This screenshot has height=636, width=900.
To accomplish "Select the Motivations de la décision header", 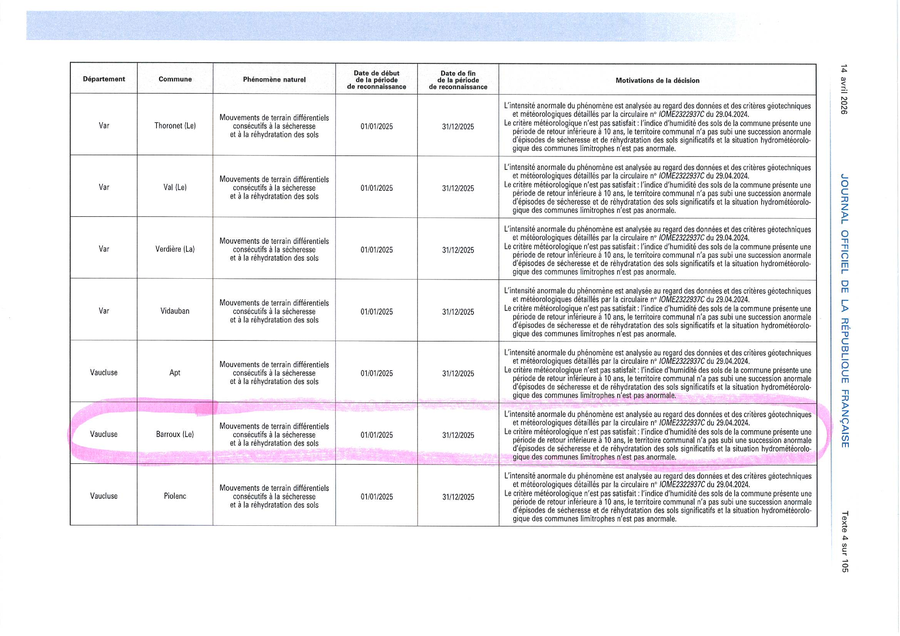I will coord(658,79).
